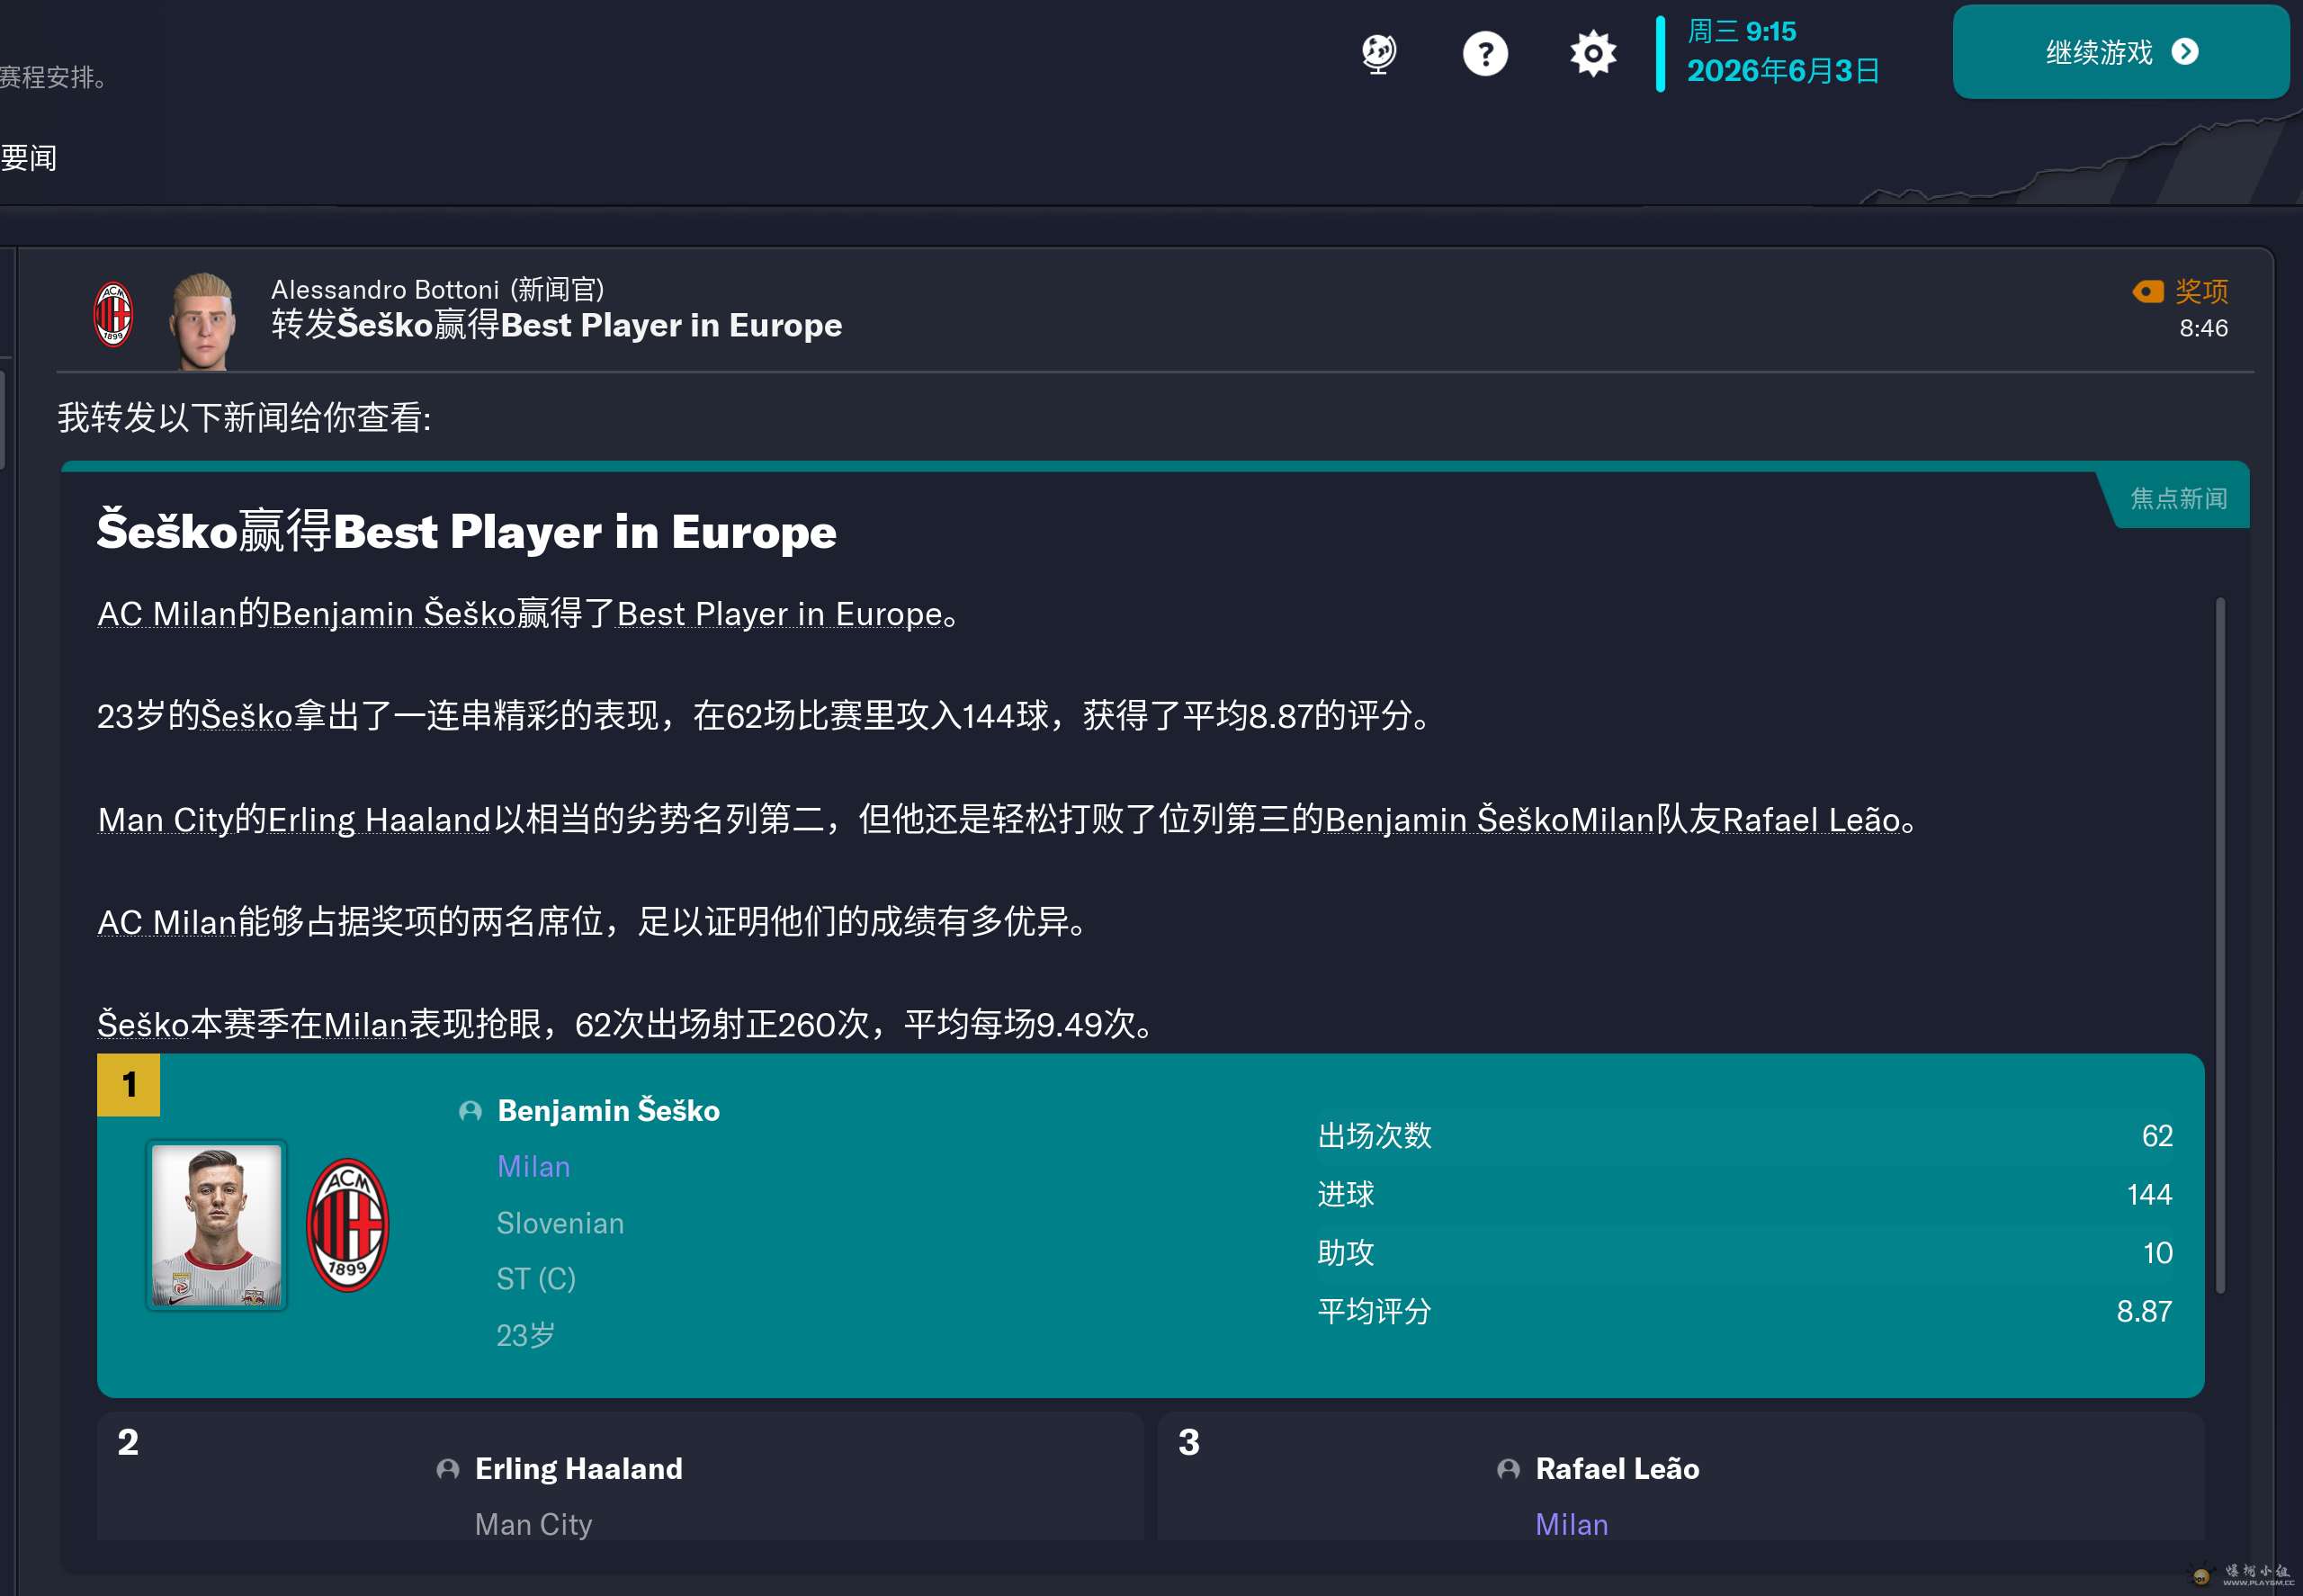Image resolution: width=2303 pixels, height=1596 pixels.
Task: Click the AC Milan badge beside Bottoni
Action: click(113, 315)
